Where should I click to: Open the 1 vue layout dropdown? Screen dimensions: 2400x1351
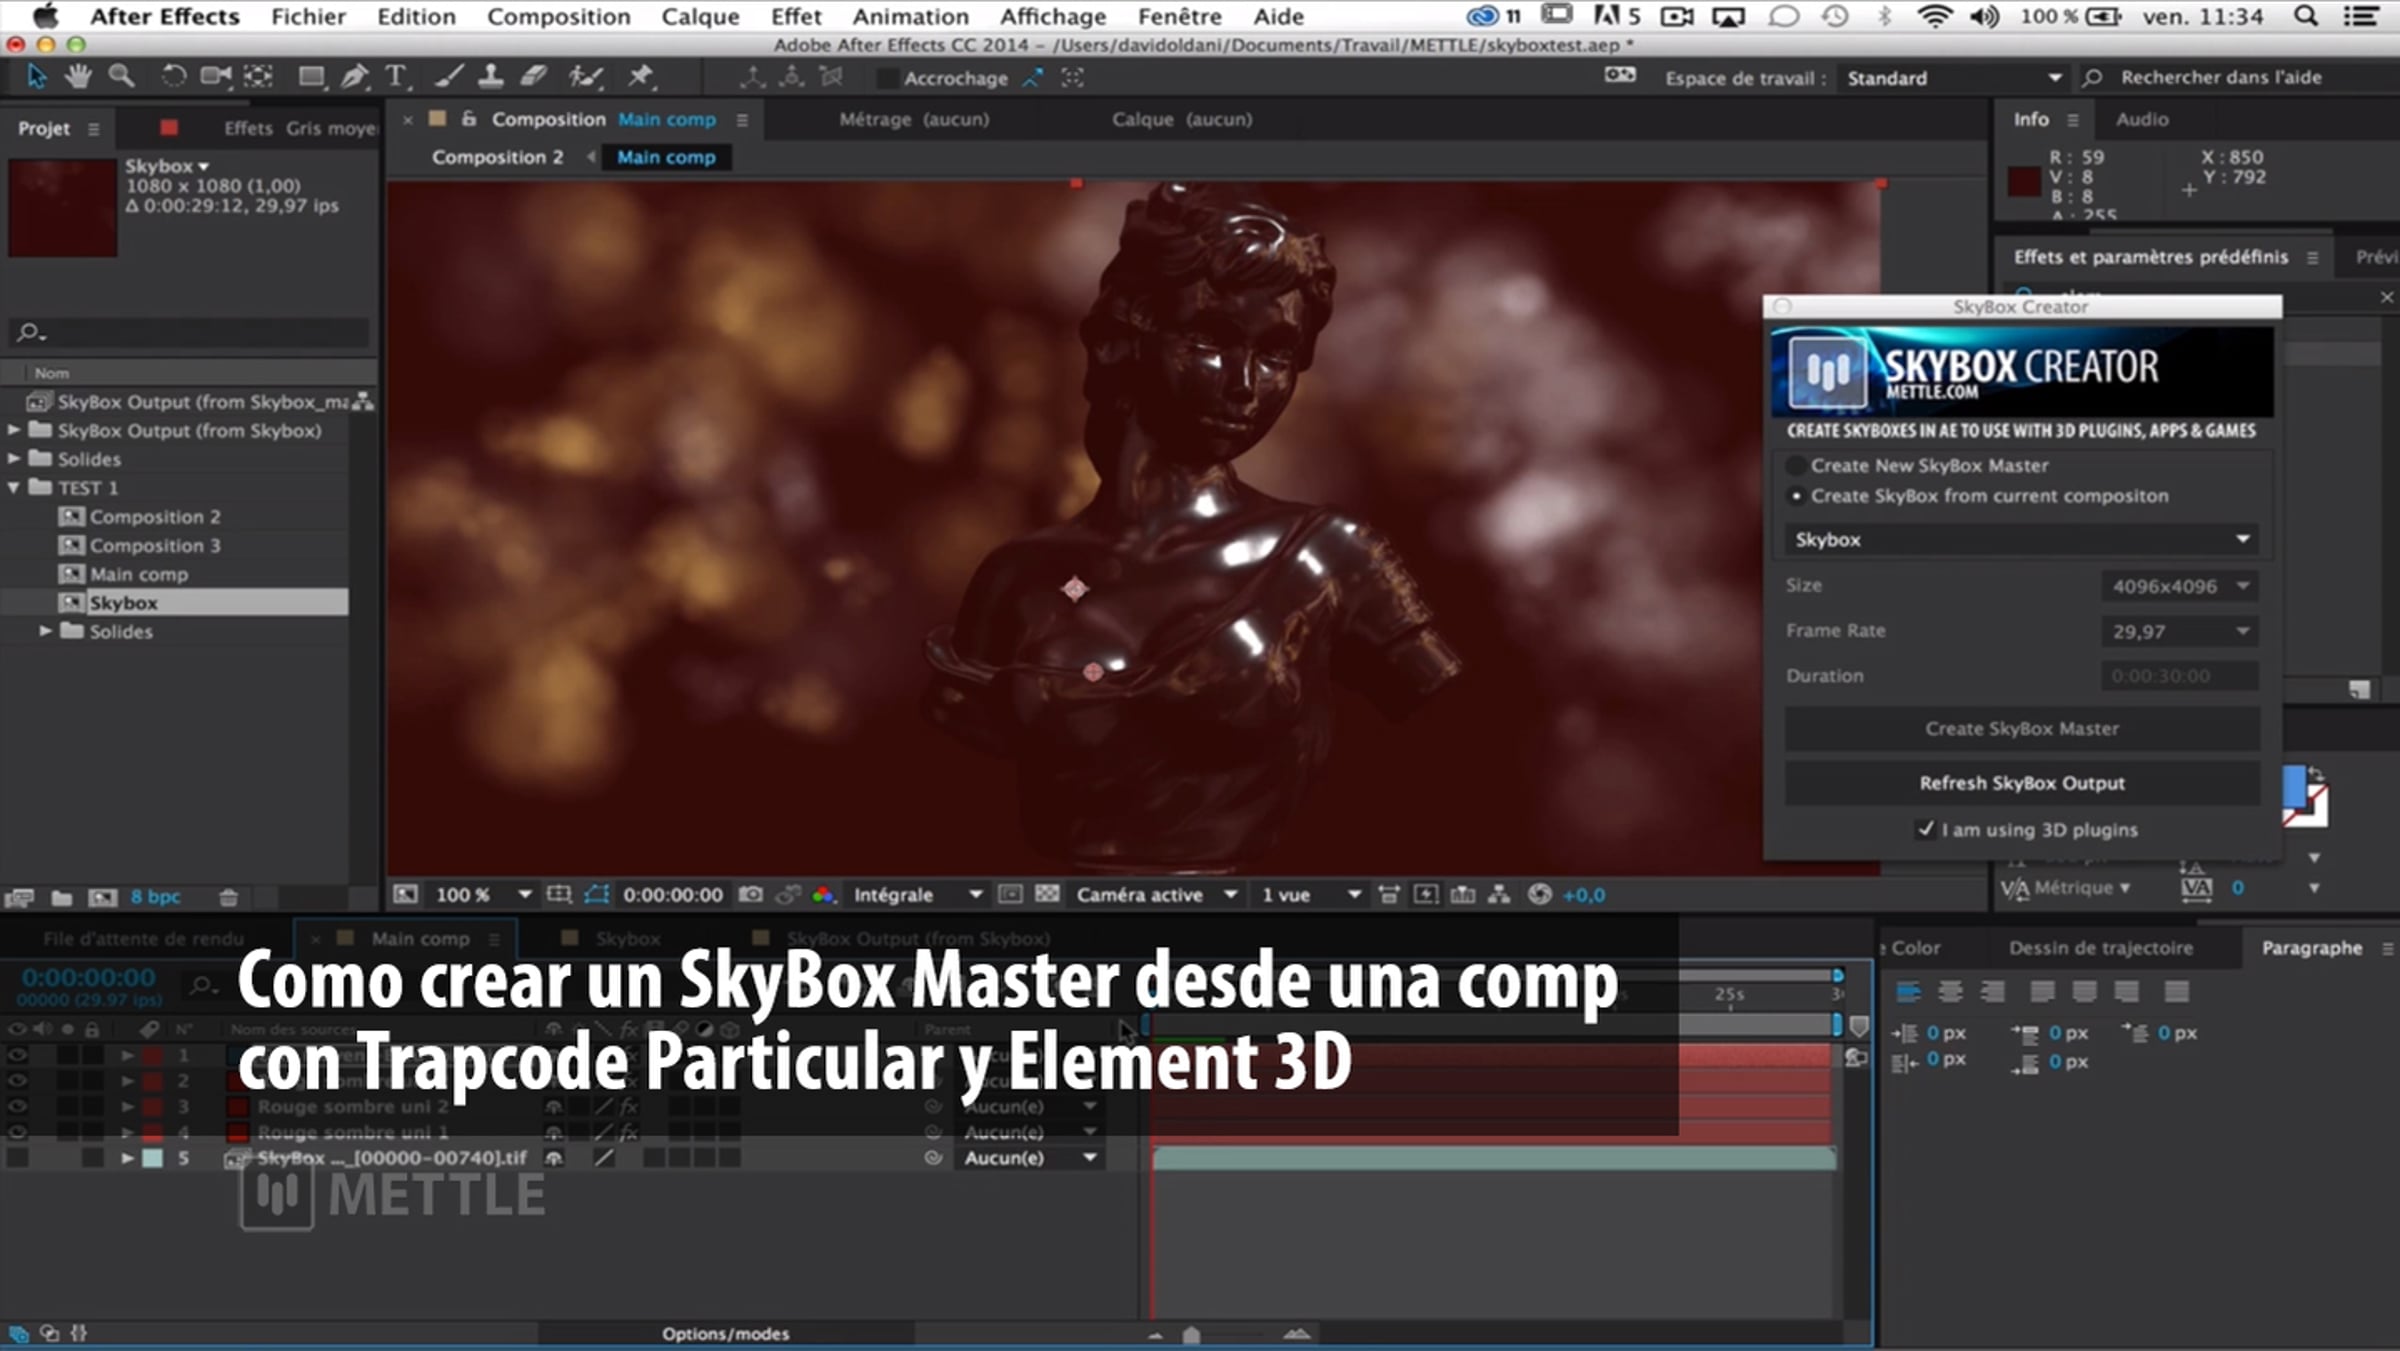(x=1310, y=895)
